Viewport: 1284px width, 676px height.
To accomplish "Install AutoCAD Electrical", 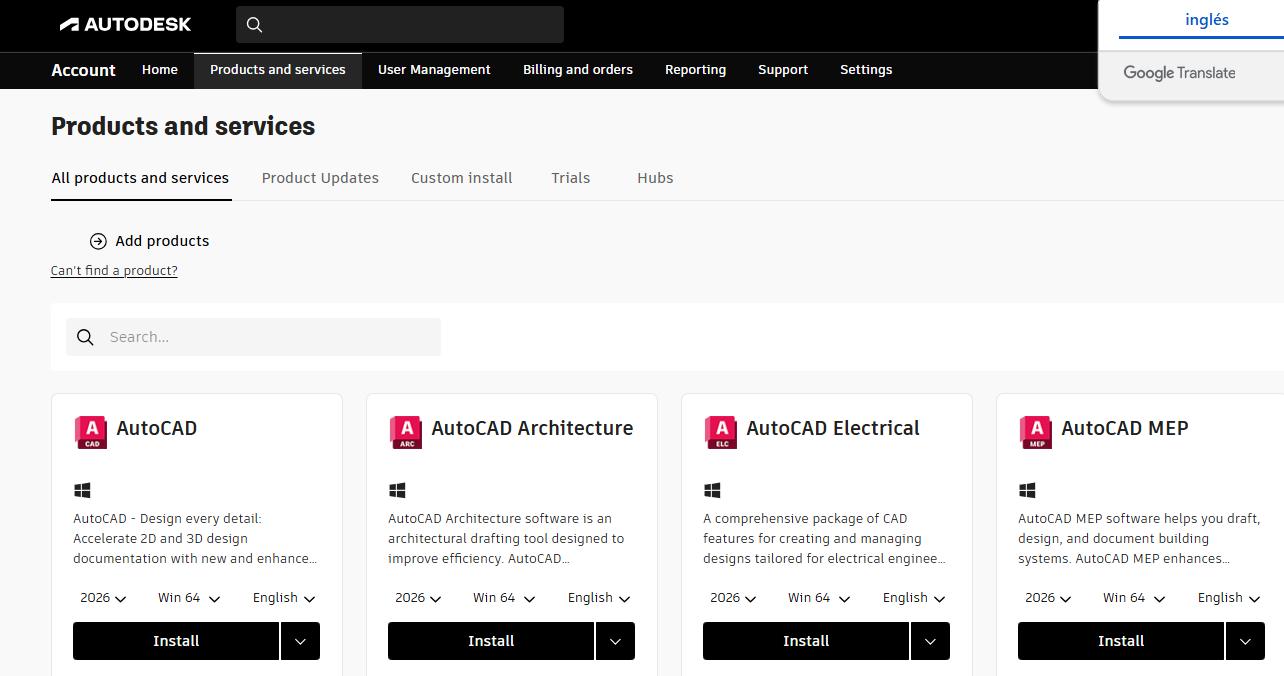I will tap(805, 642).
